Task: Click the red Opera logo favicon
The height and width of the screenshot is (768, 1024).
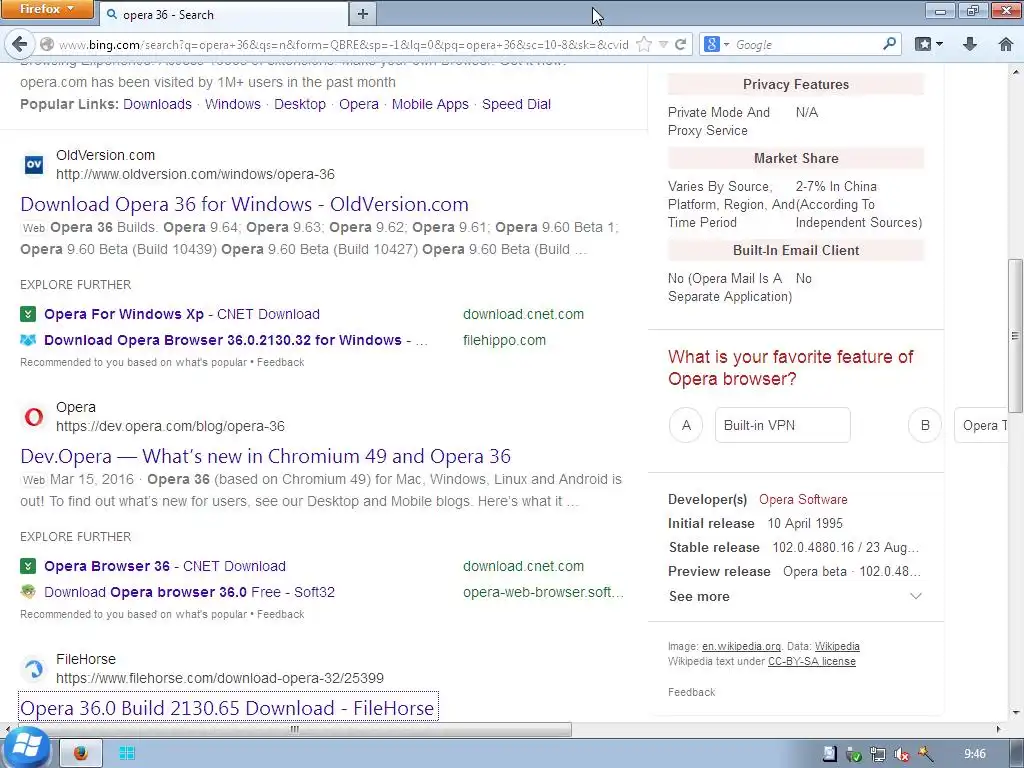Action: (x=34, y=417)
